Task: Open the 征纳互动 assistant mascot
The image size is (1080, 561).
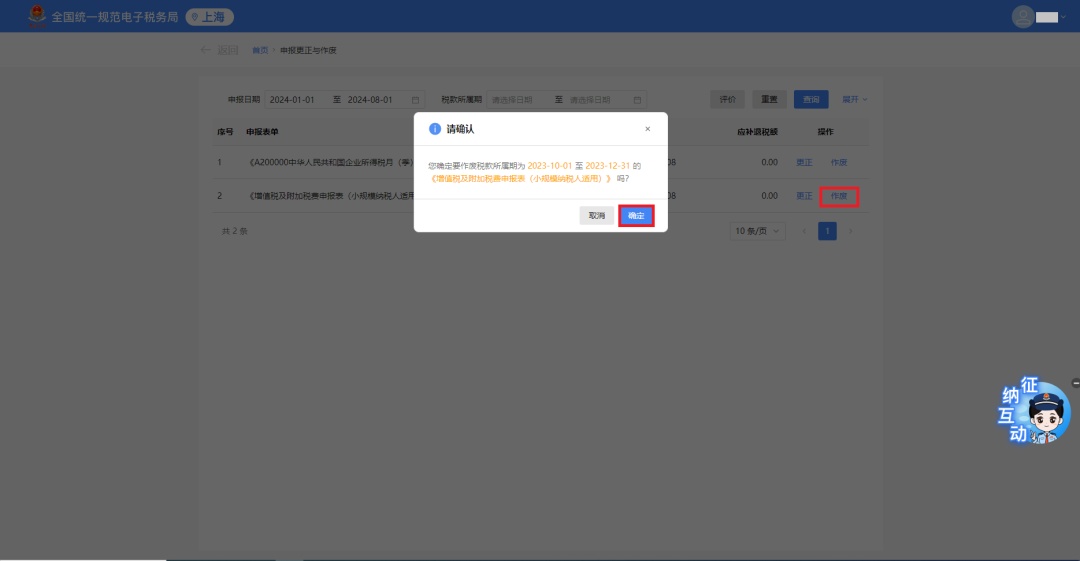Action: (x=1033, y=411)
